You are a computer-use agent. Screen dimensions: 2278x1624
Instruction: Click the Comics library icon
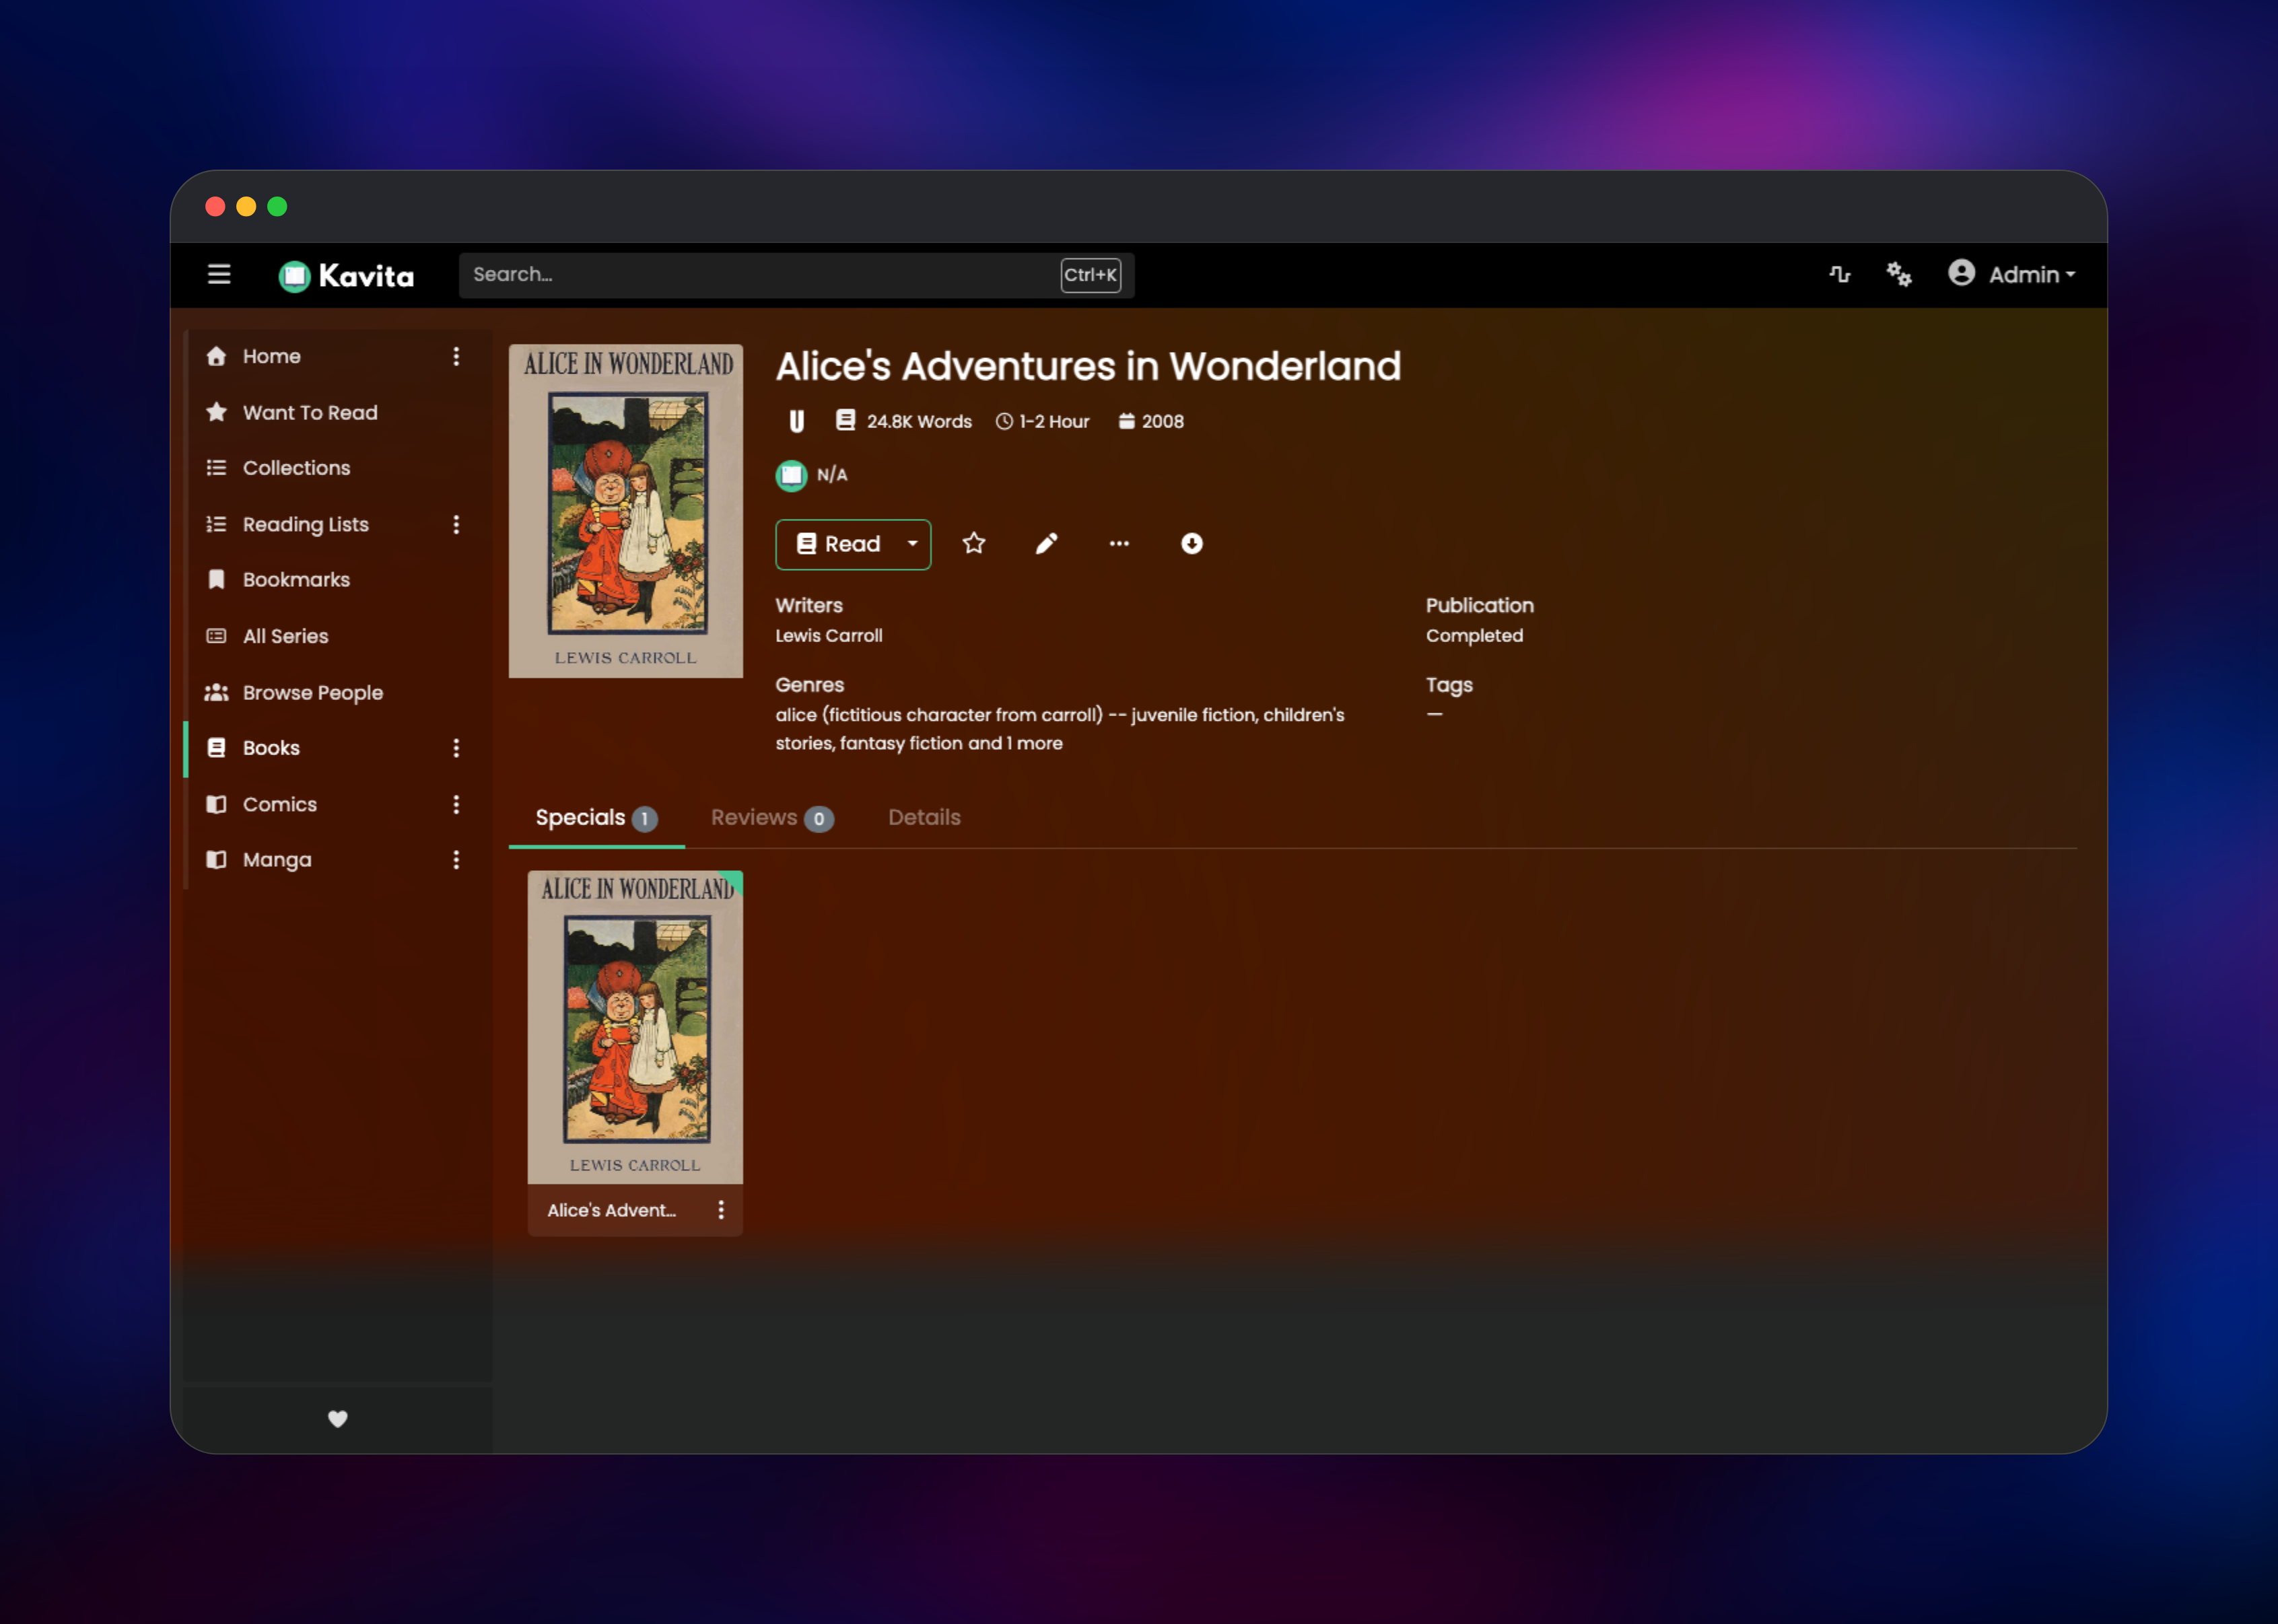click(216, 804)
